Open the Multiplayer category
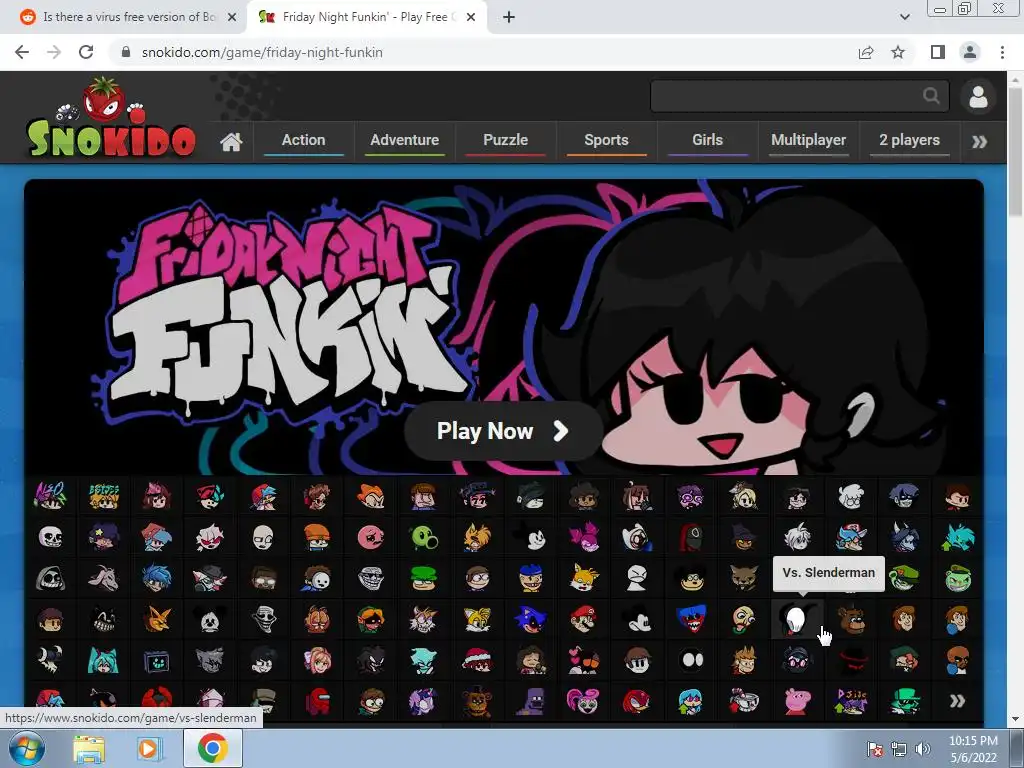This screenshot has height=768, width=1024. (808, 140)
